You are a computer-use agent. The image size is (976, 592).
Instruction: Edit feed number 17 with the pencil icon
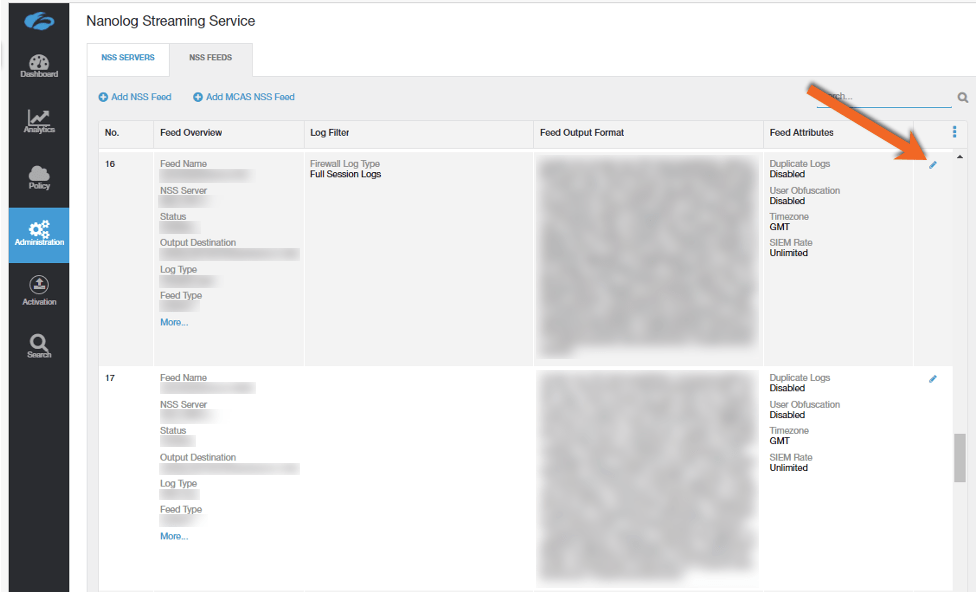[x=932, y=379]
